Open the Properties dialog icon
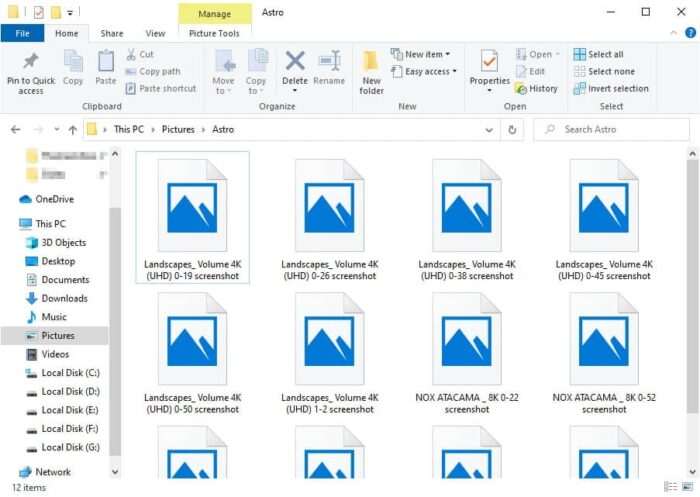 pyautogui.click(x=489, y=62)
